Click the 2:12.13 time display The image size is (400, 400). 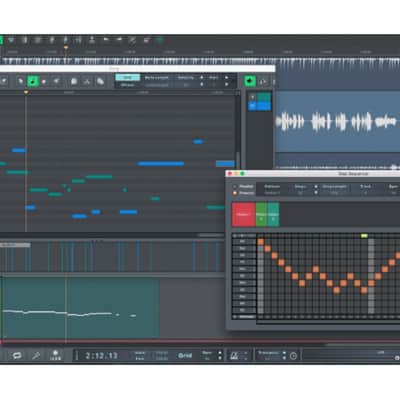pyautogui.click(x=101, y=356)
